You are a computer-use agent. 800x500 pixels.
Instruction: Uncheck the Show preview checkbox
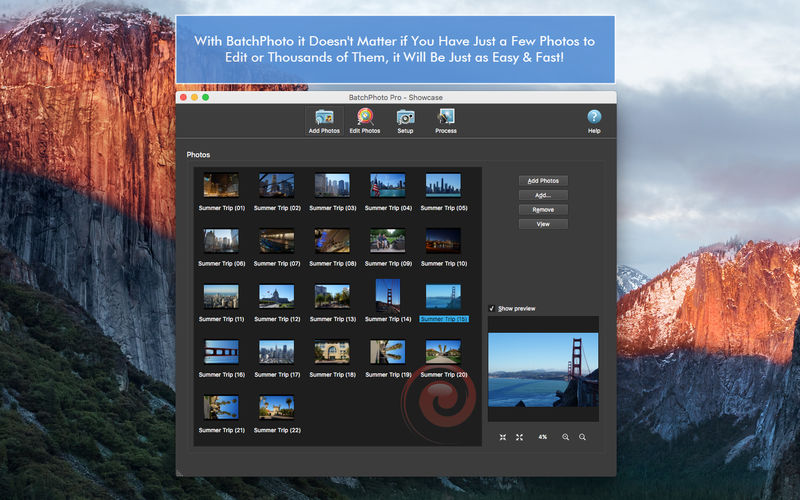pos(492,308)
